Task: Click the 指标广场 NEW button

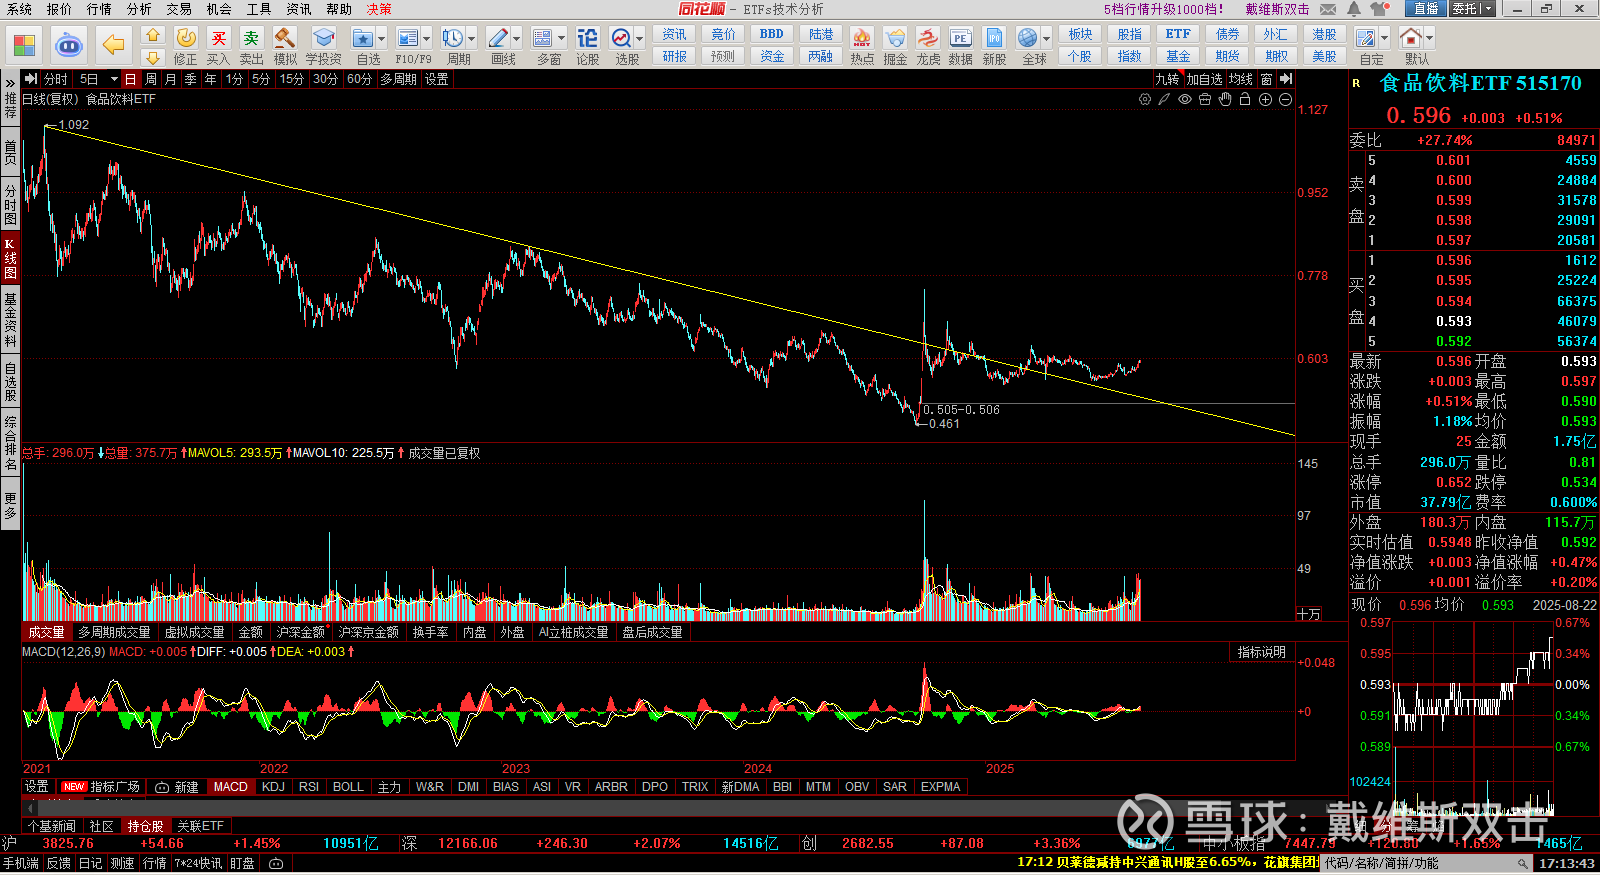Action: (101, 787)
